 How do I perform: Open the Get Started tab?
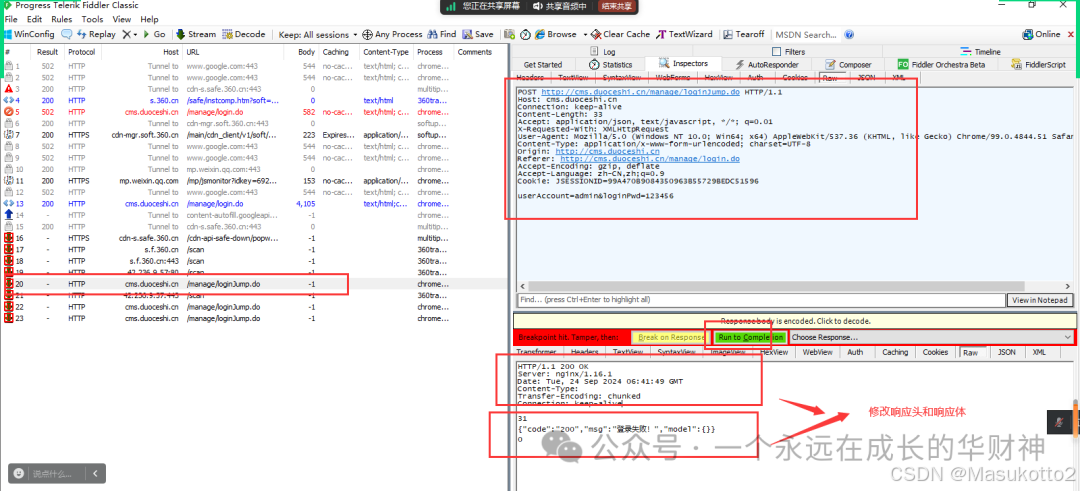[543, 64]
